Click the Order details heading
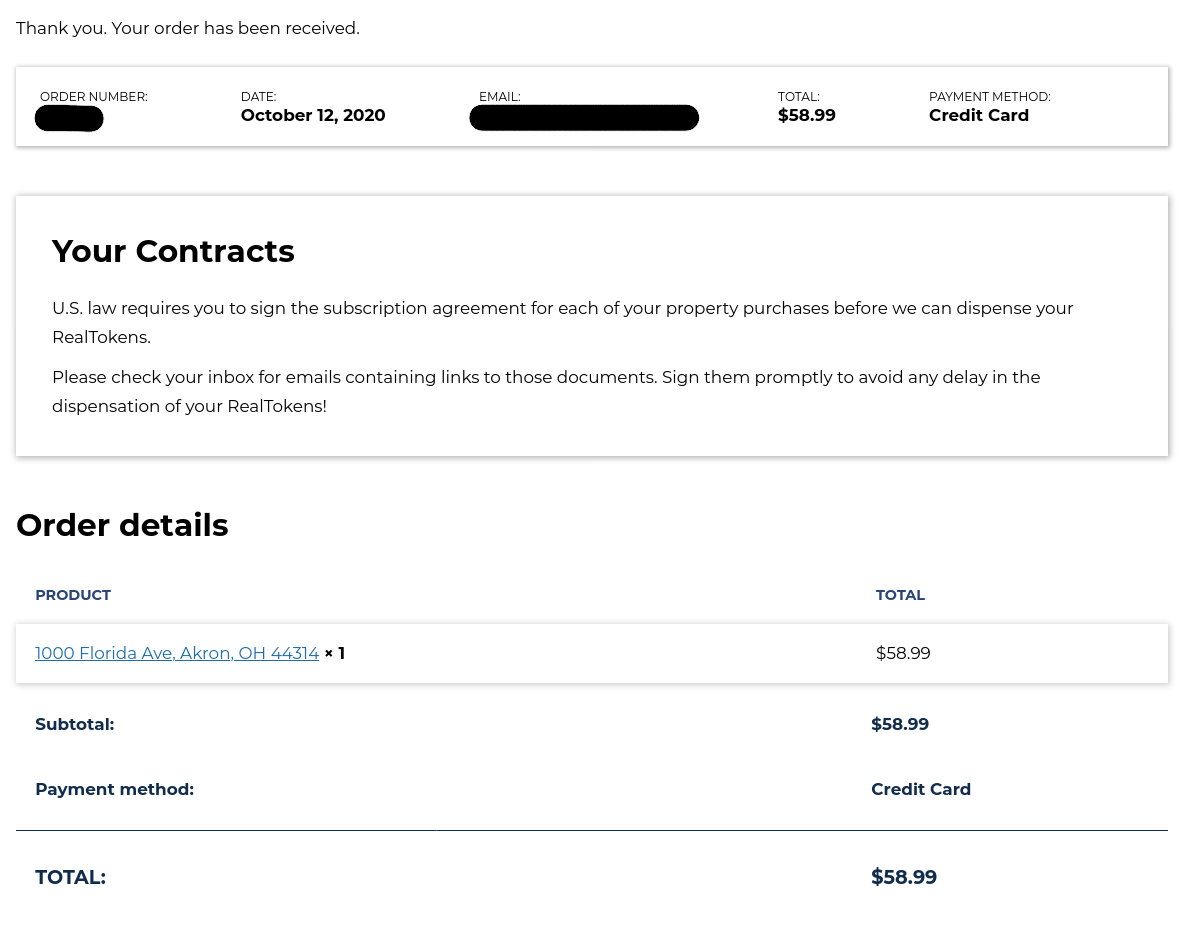The image size is (1202, 939). [x=122, y=525]
